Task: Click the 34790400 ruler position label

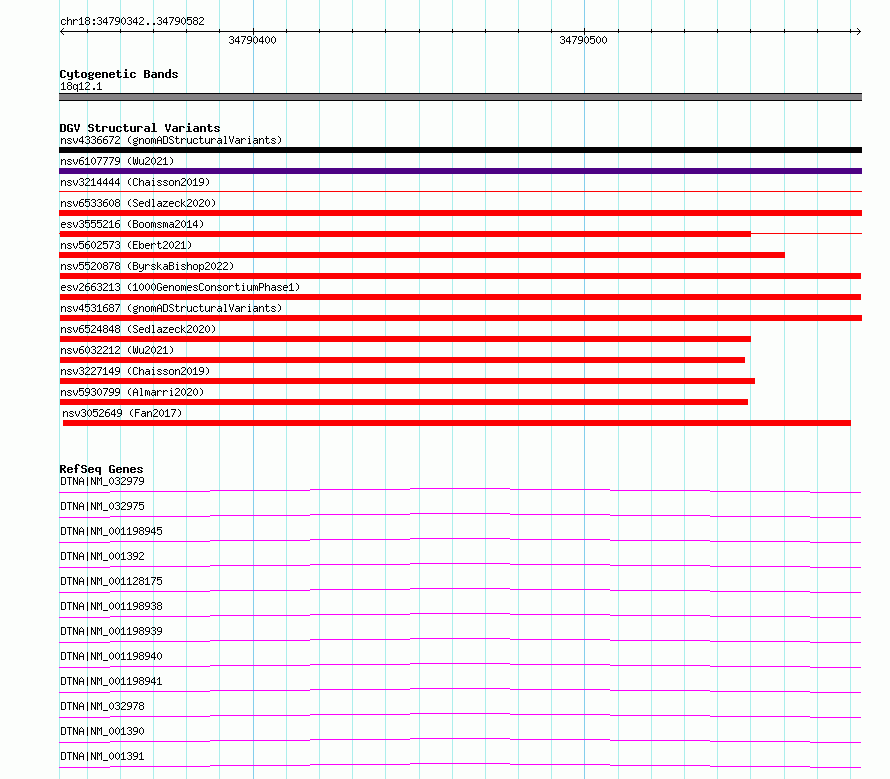Action: coord(252,40)
